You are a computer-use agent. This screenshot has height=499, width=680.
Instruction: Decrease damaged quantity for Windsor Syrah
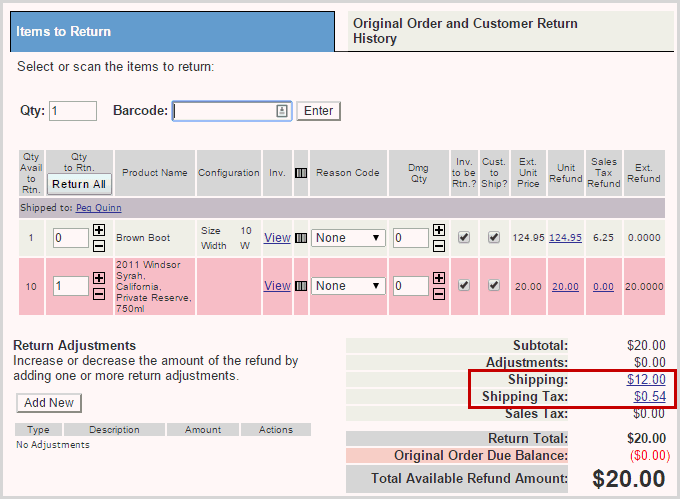[x=439, y=293]
